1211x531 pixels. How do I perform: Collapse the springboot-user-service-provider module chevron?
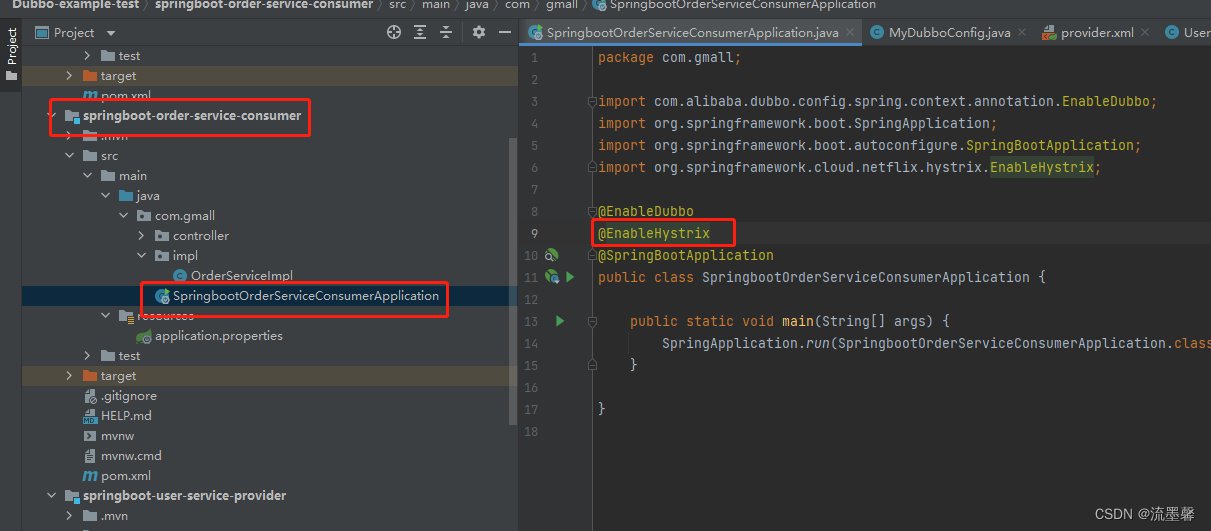click(51, 496)
